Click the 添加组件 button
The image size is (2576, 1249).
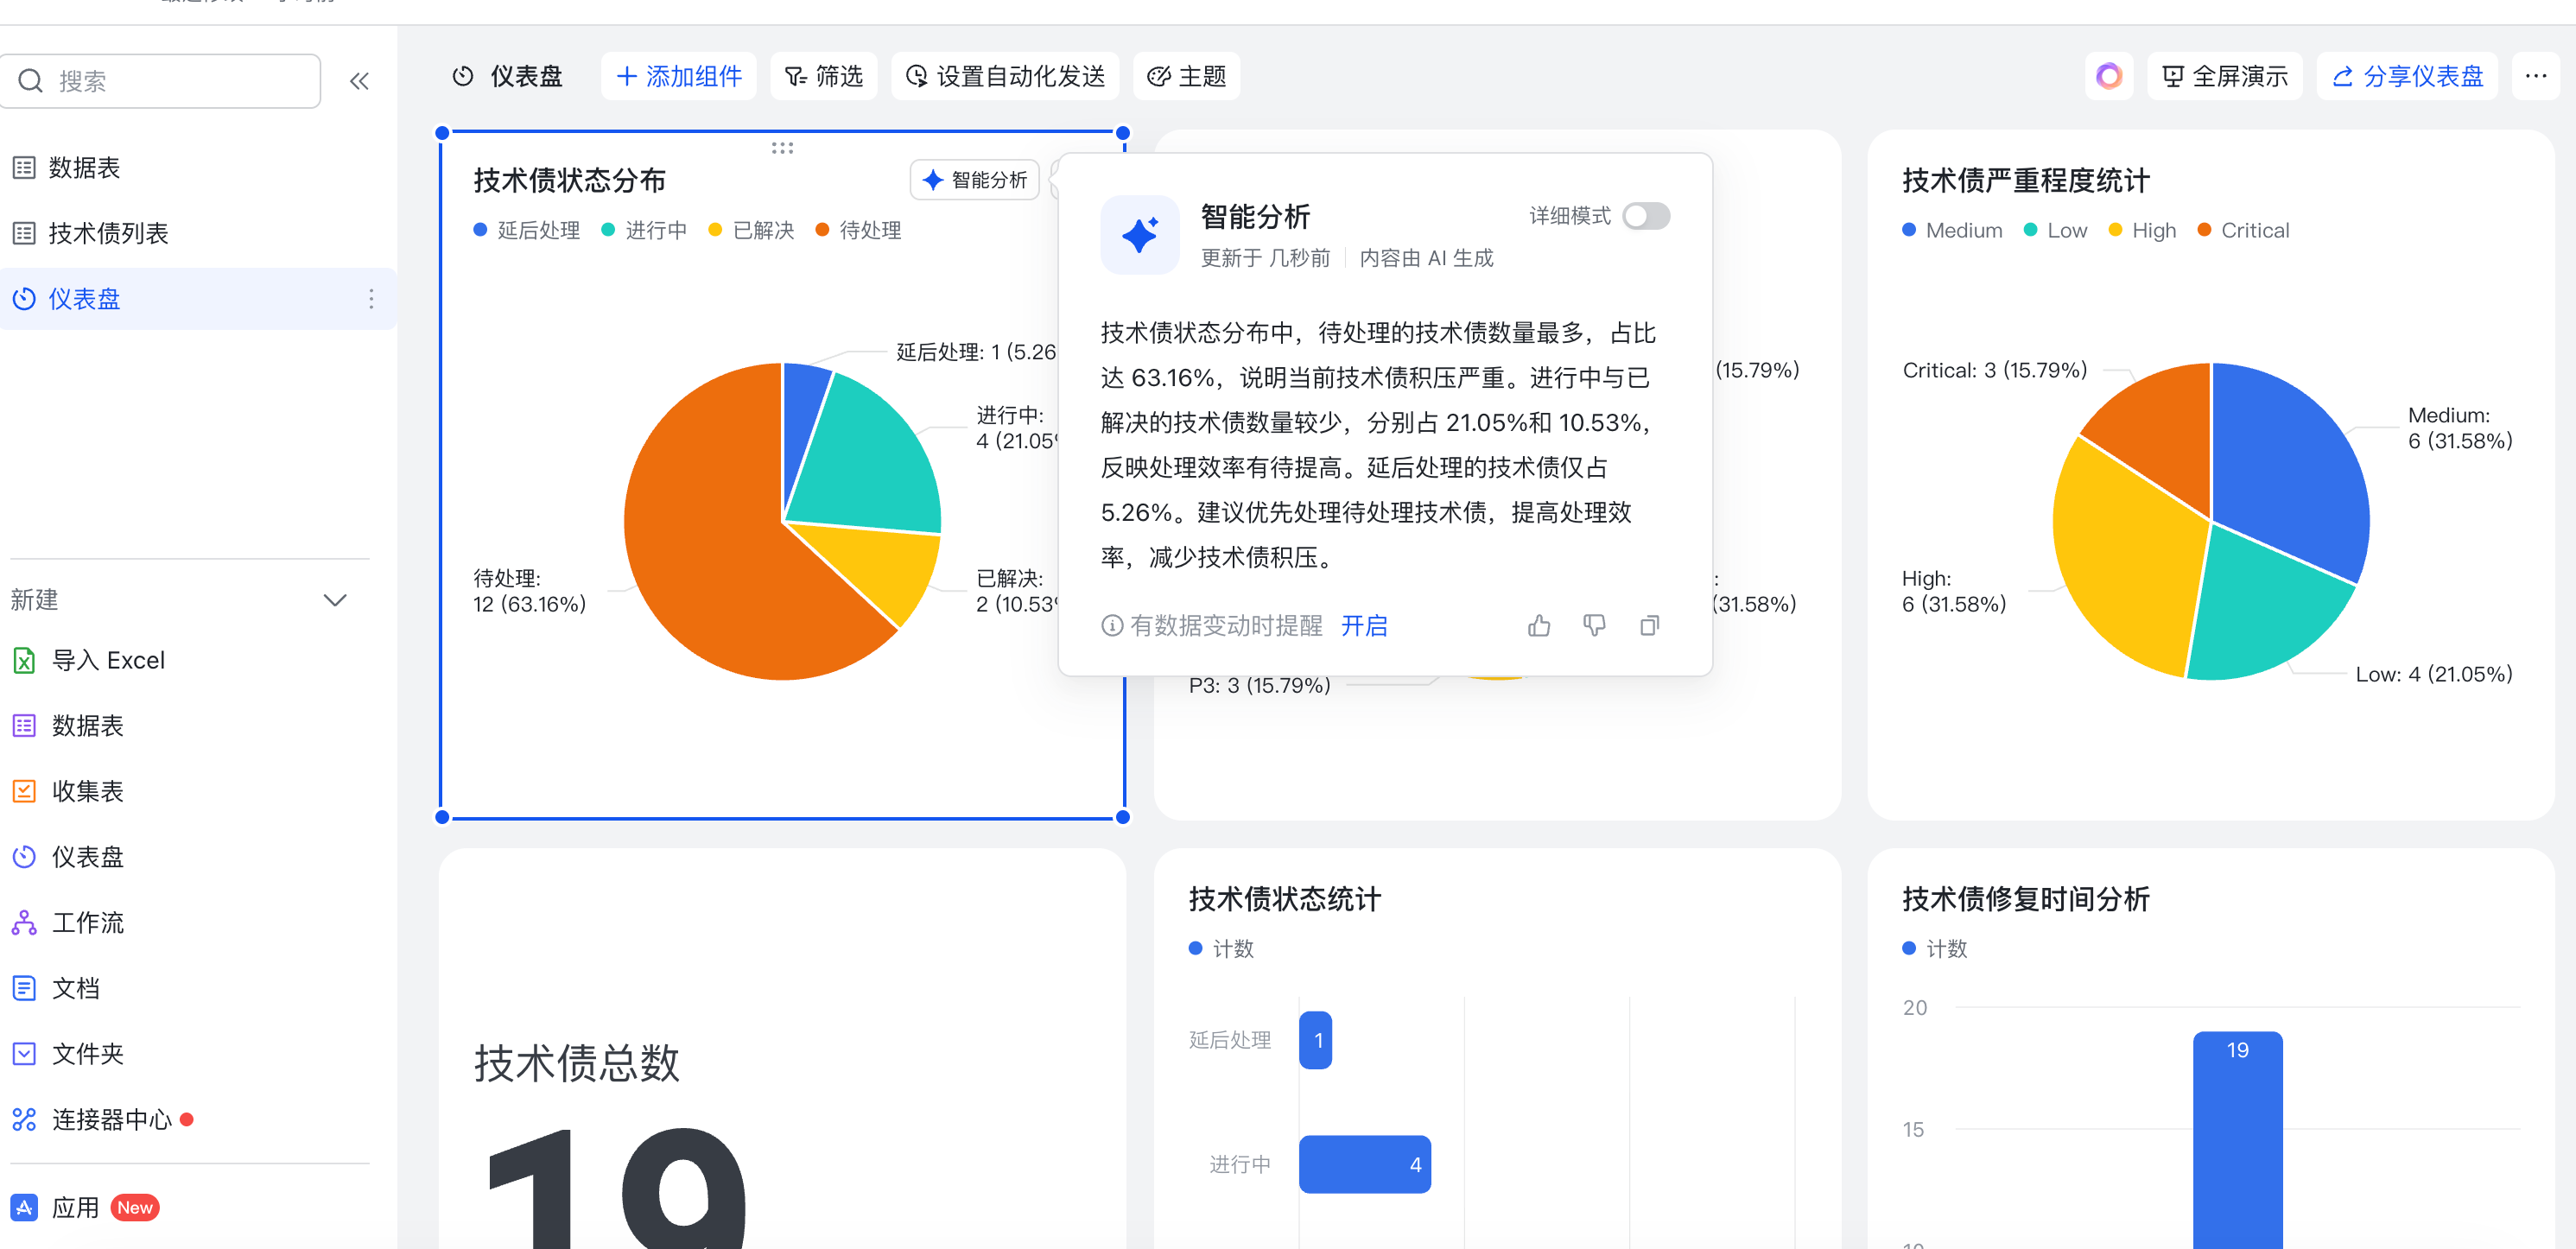coord(679,77)
